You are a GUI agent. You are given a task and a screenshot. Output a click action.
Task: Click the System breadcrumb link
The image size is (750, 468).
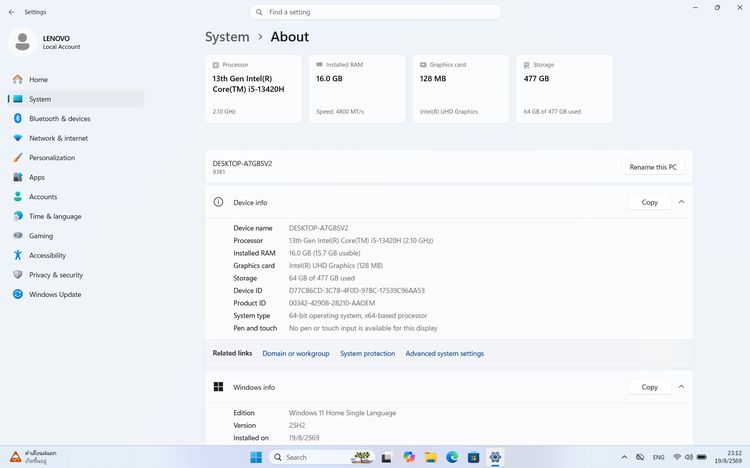[x=227, y=37]
